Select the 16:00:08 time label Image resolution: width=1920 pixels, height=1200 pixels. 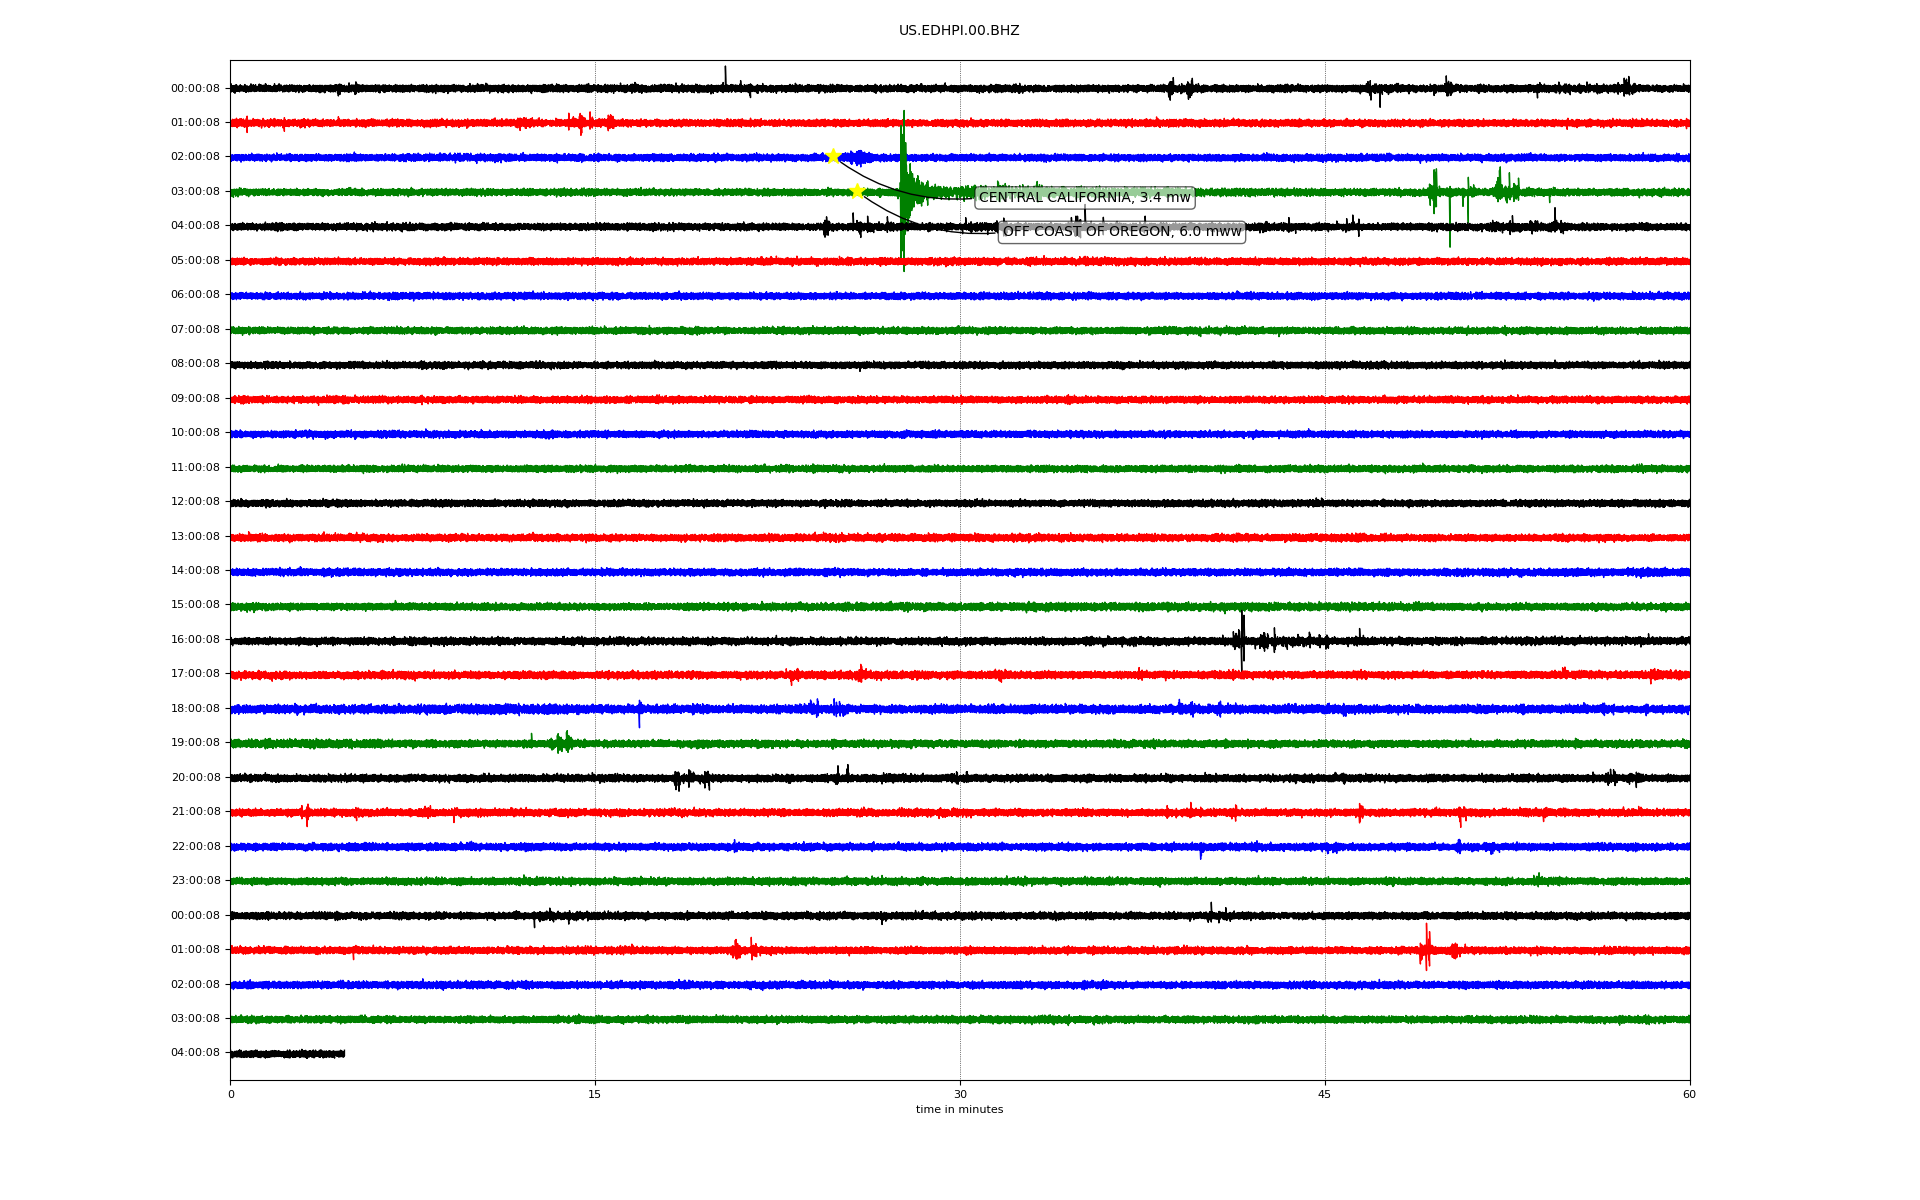tap(195, 640)
